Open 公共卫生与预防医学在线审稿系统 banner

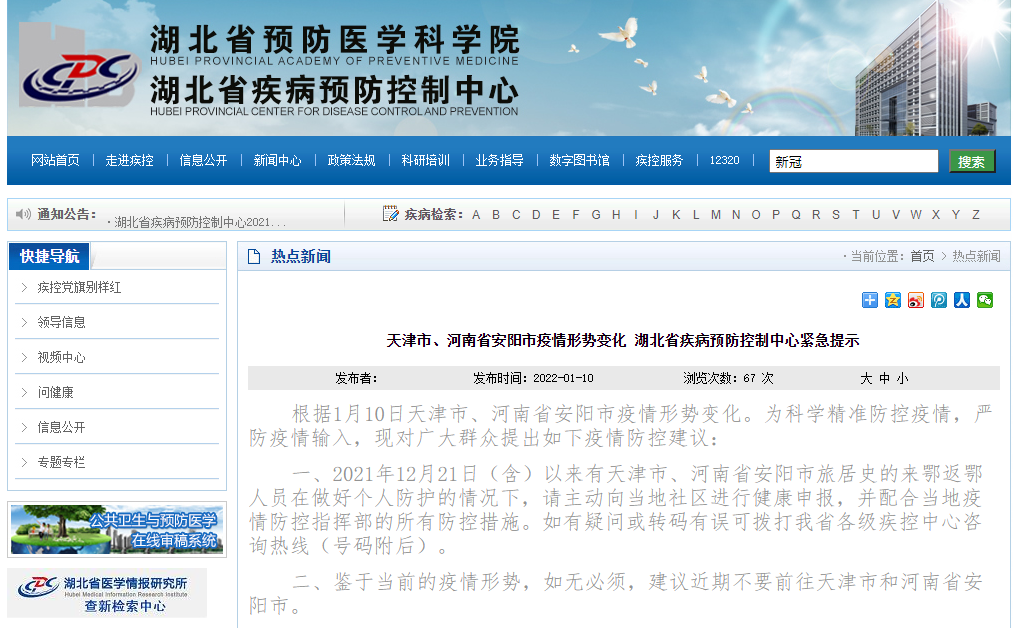(x=117, y=530)
